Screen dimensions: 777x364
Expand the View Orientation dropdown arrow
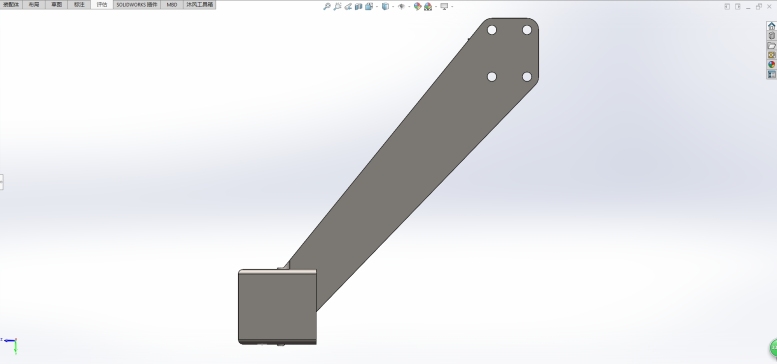pos(377,6)
